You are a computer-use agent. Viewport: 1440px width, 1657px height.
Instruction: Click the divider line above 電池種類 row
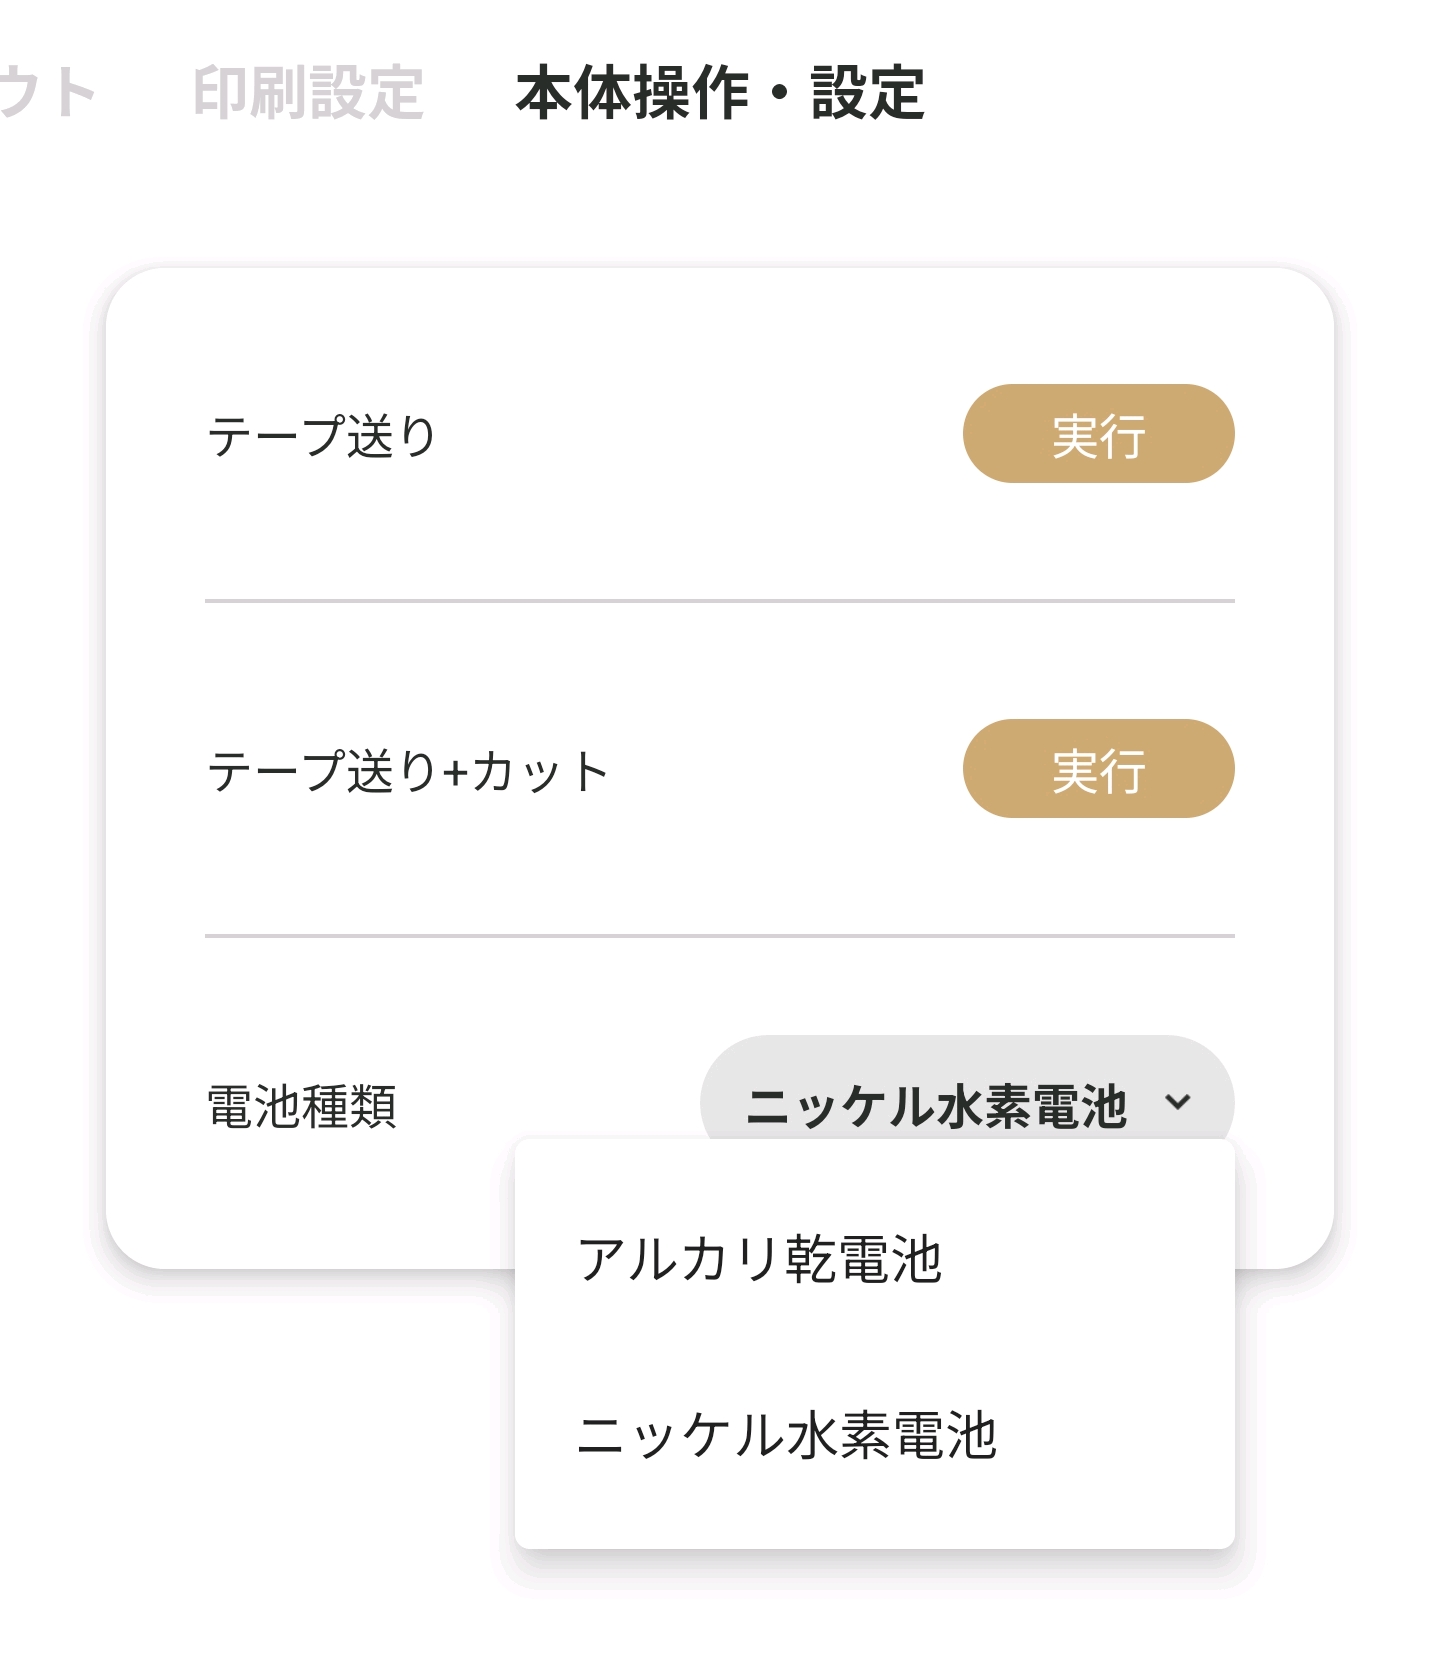pyautogui.click(x=719, y=936)
